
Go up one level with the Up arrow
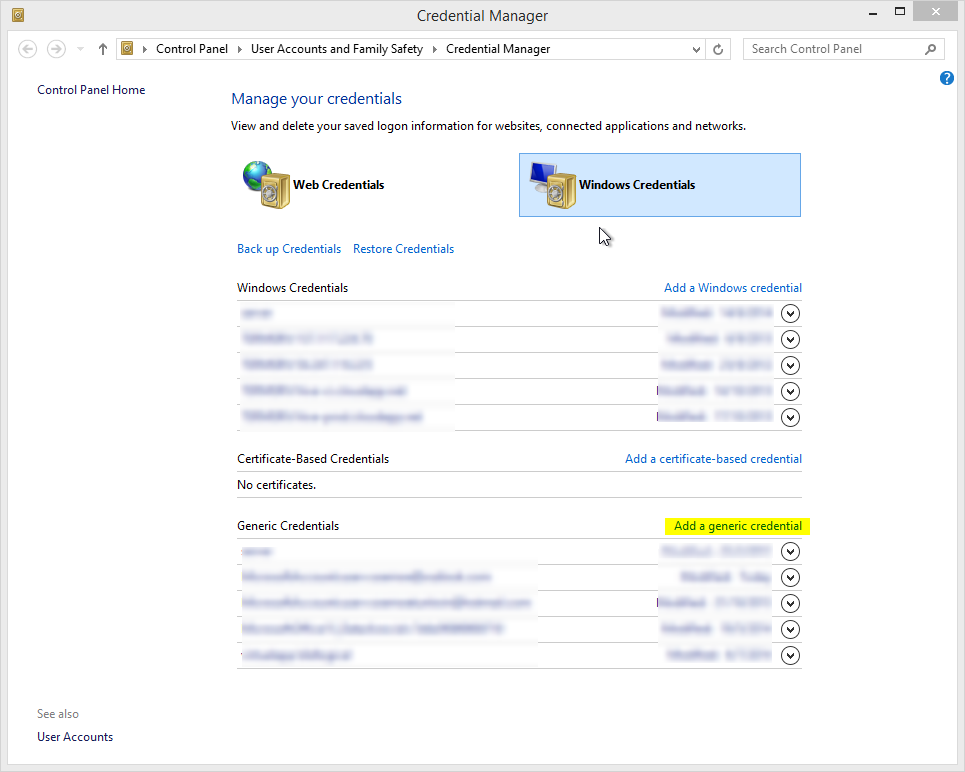103,49
